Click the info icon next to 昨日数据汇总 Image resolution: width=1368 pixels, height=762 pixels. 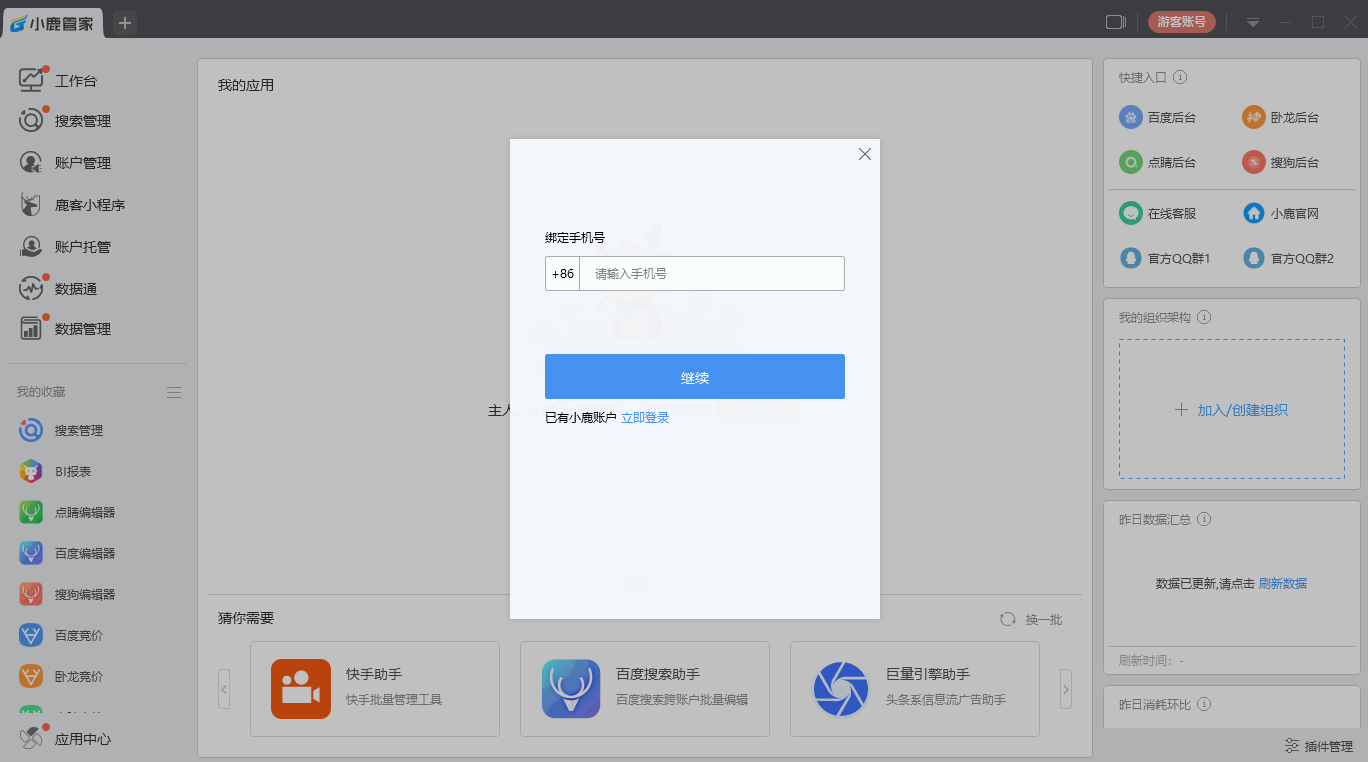[x=1204, y=519]
